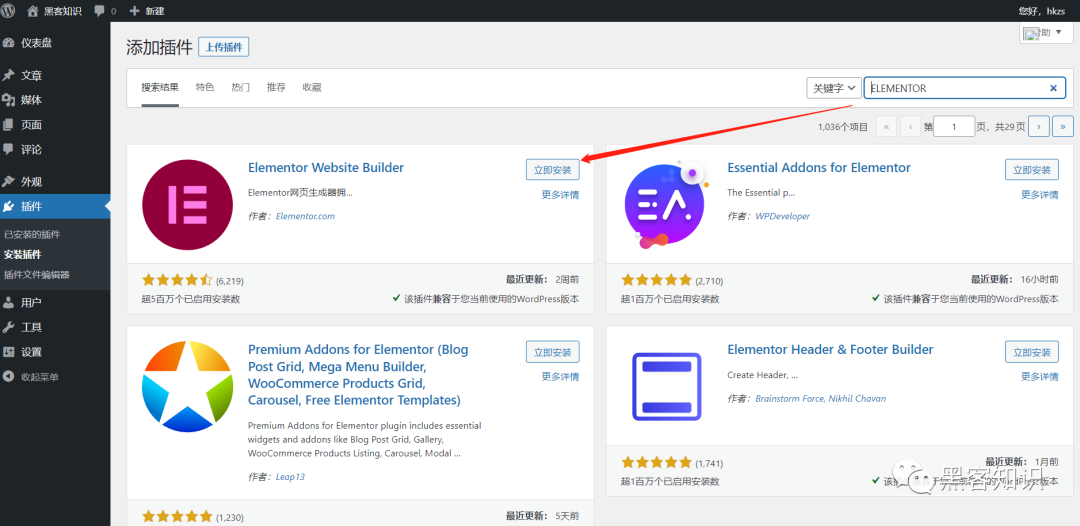Go to next page arrow button
The width and height of the screenshot is (1080, 526).
coord(1039,127)
